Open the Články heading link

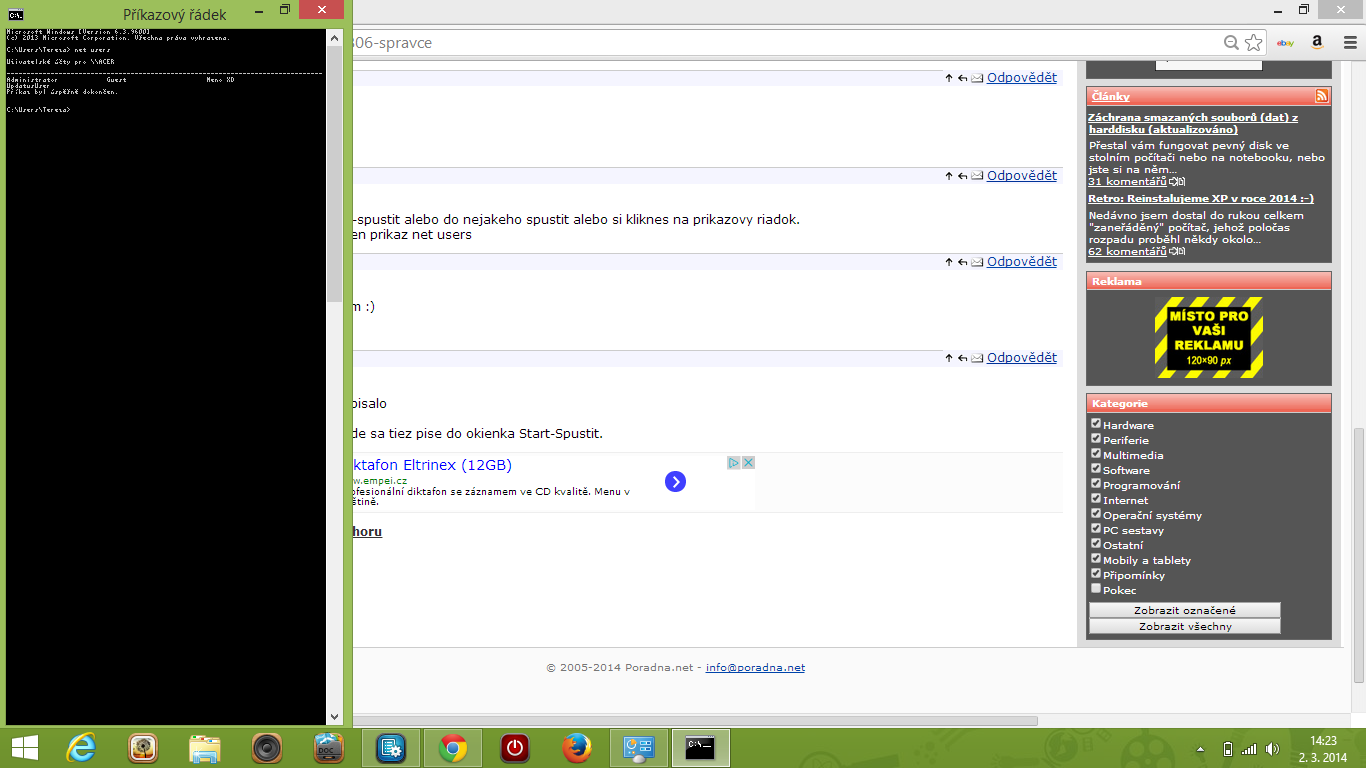coord(1111,96)
